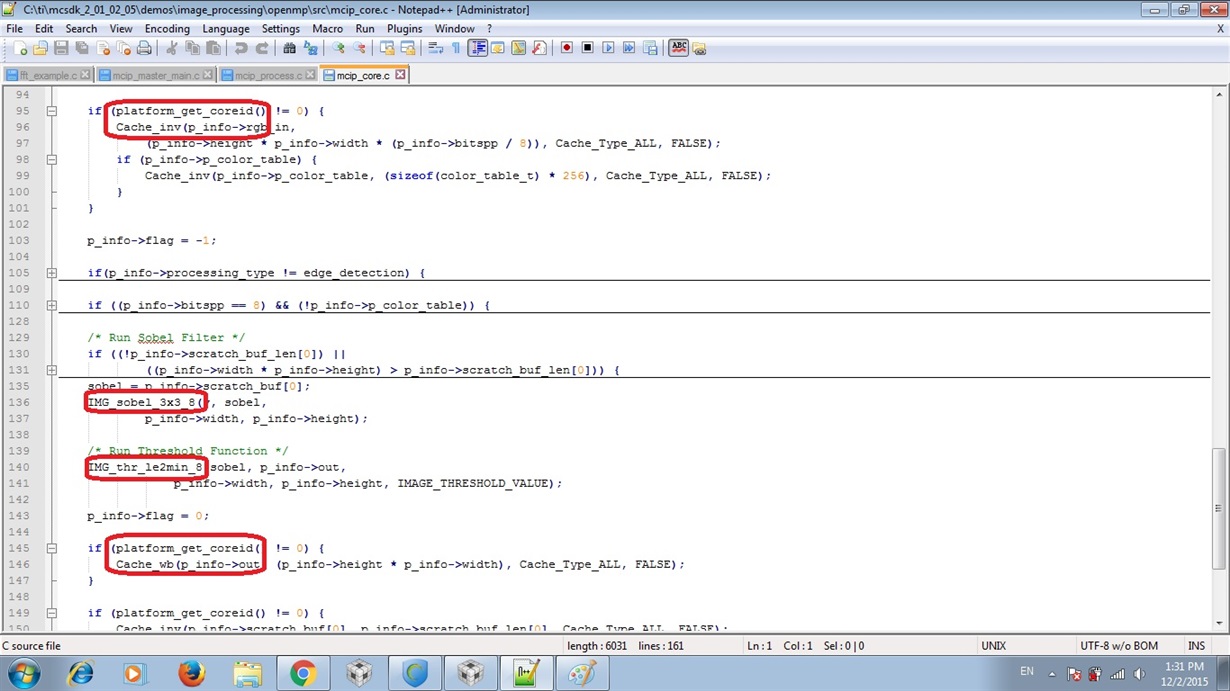Save the current file via toolbar
Screen dimensions: 1230x691
pos(61,48)
